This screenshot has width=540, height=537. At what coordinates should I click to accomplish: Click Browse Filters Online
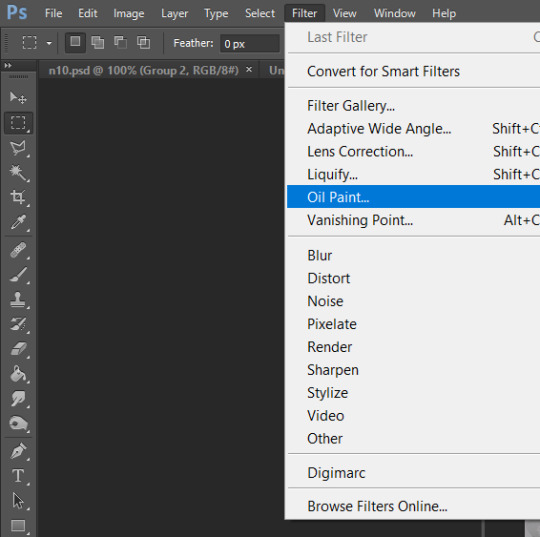(413, 506)
